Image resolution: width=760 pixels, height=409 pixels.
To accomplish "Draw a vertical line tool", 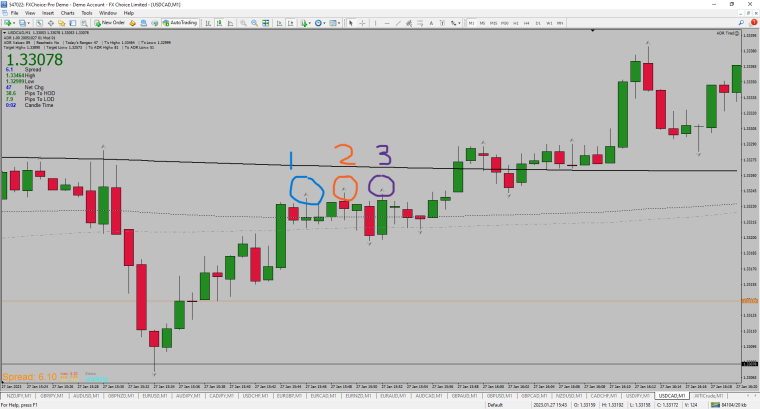I will click(375, 23).
